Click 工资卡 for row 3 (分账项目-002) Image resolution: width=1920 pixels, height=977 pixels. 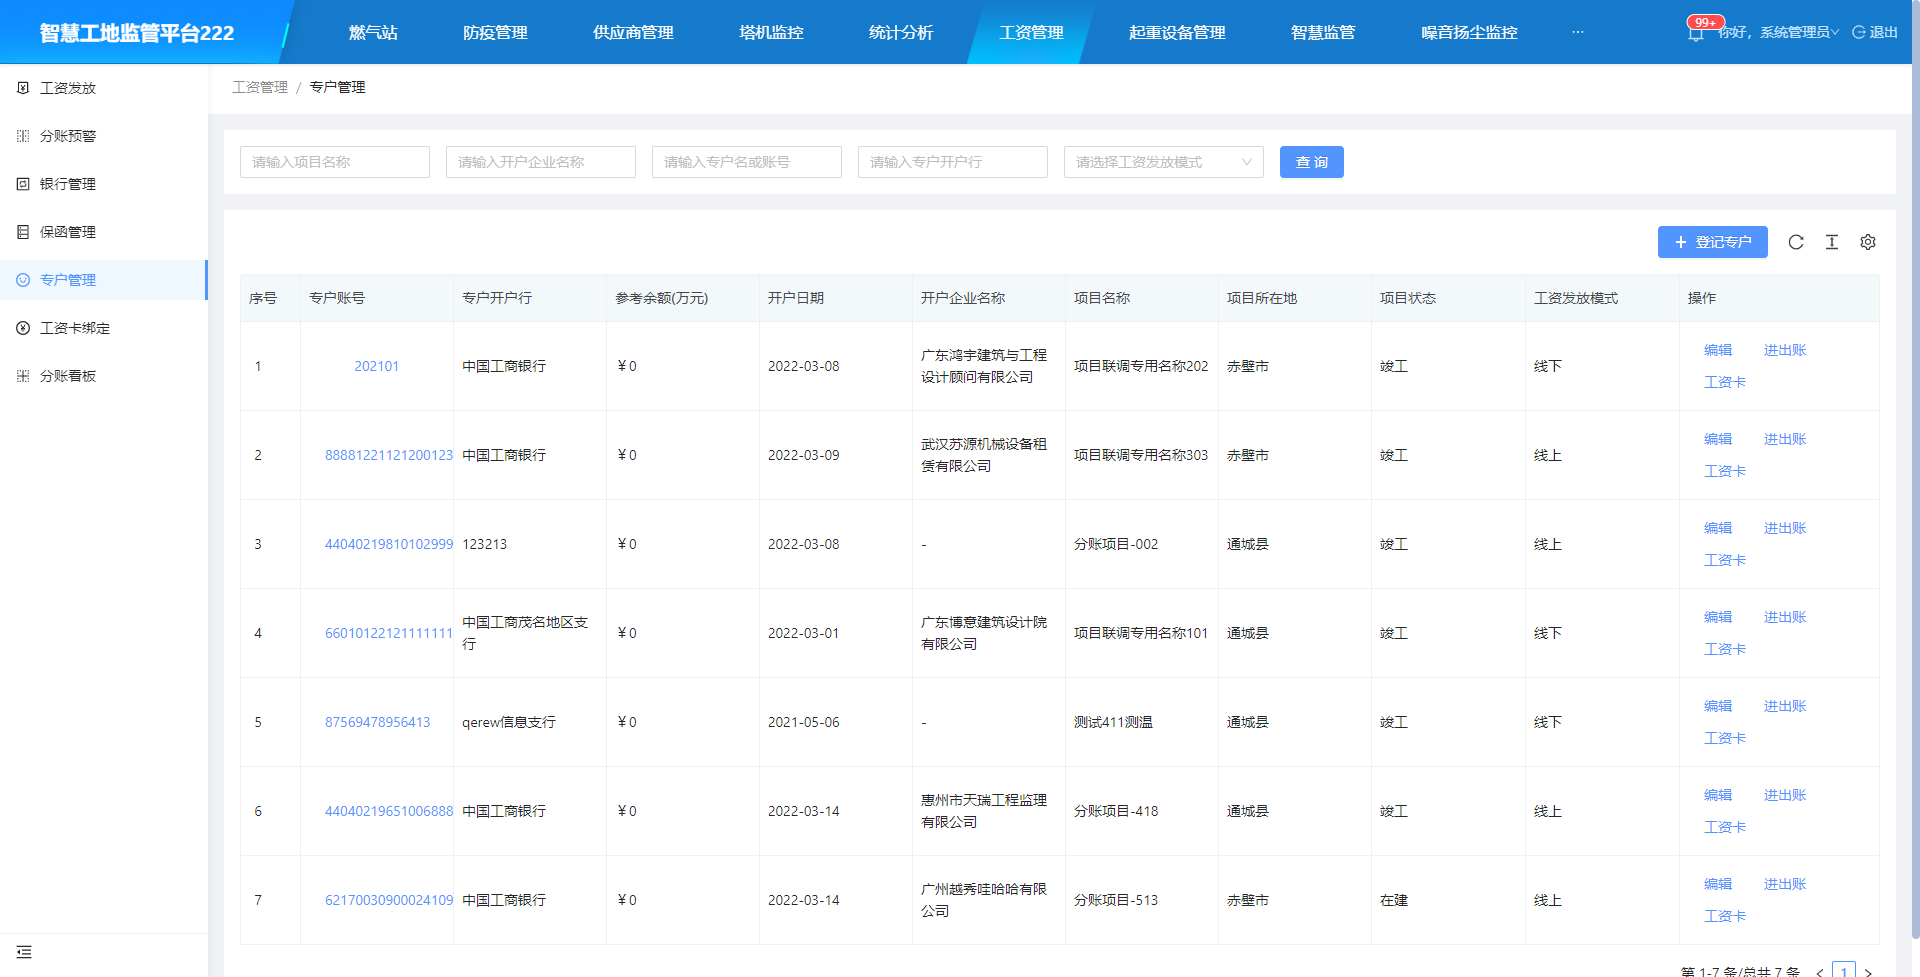[x=1725, y=560]
